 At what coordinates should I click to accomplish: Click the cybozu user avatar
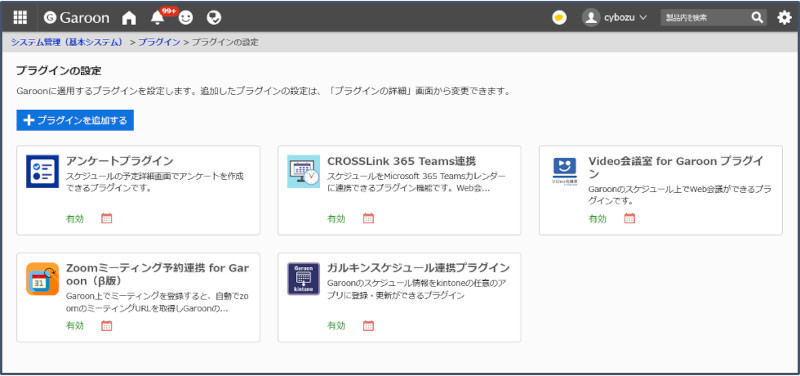tap(591, 18)
